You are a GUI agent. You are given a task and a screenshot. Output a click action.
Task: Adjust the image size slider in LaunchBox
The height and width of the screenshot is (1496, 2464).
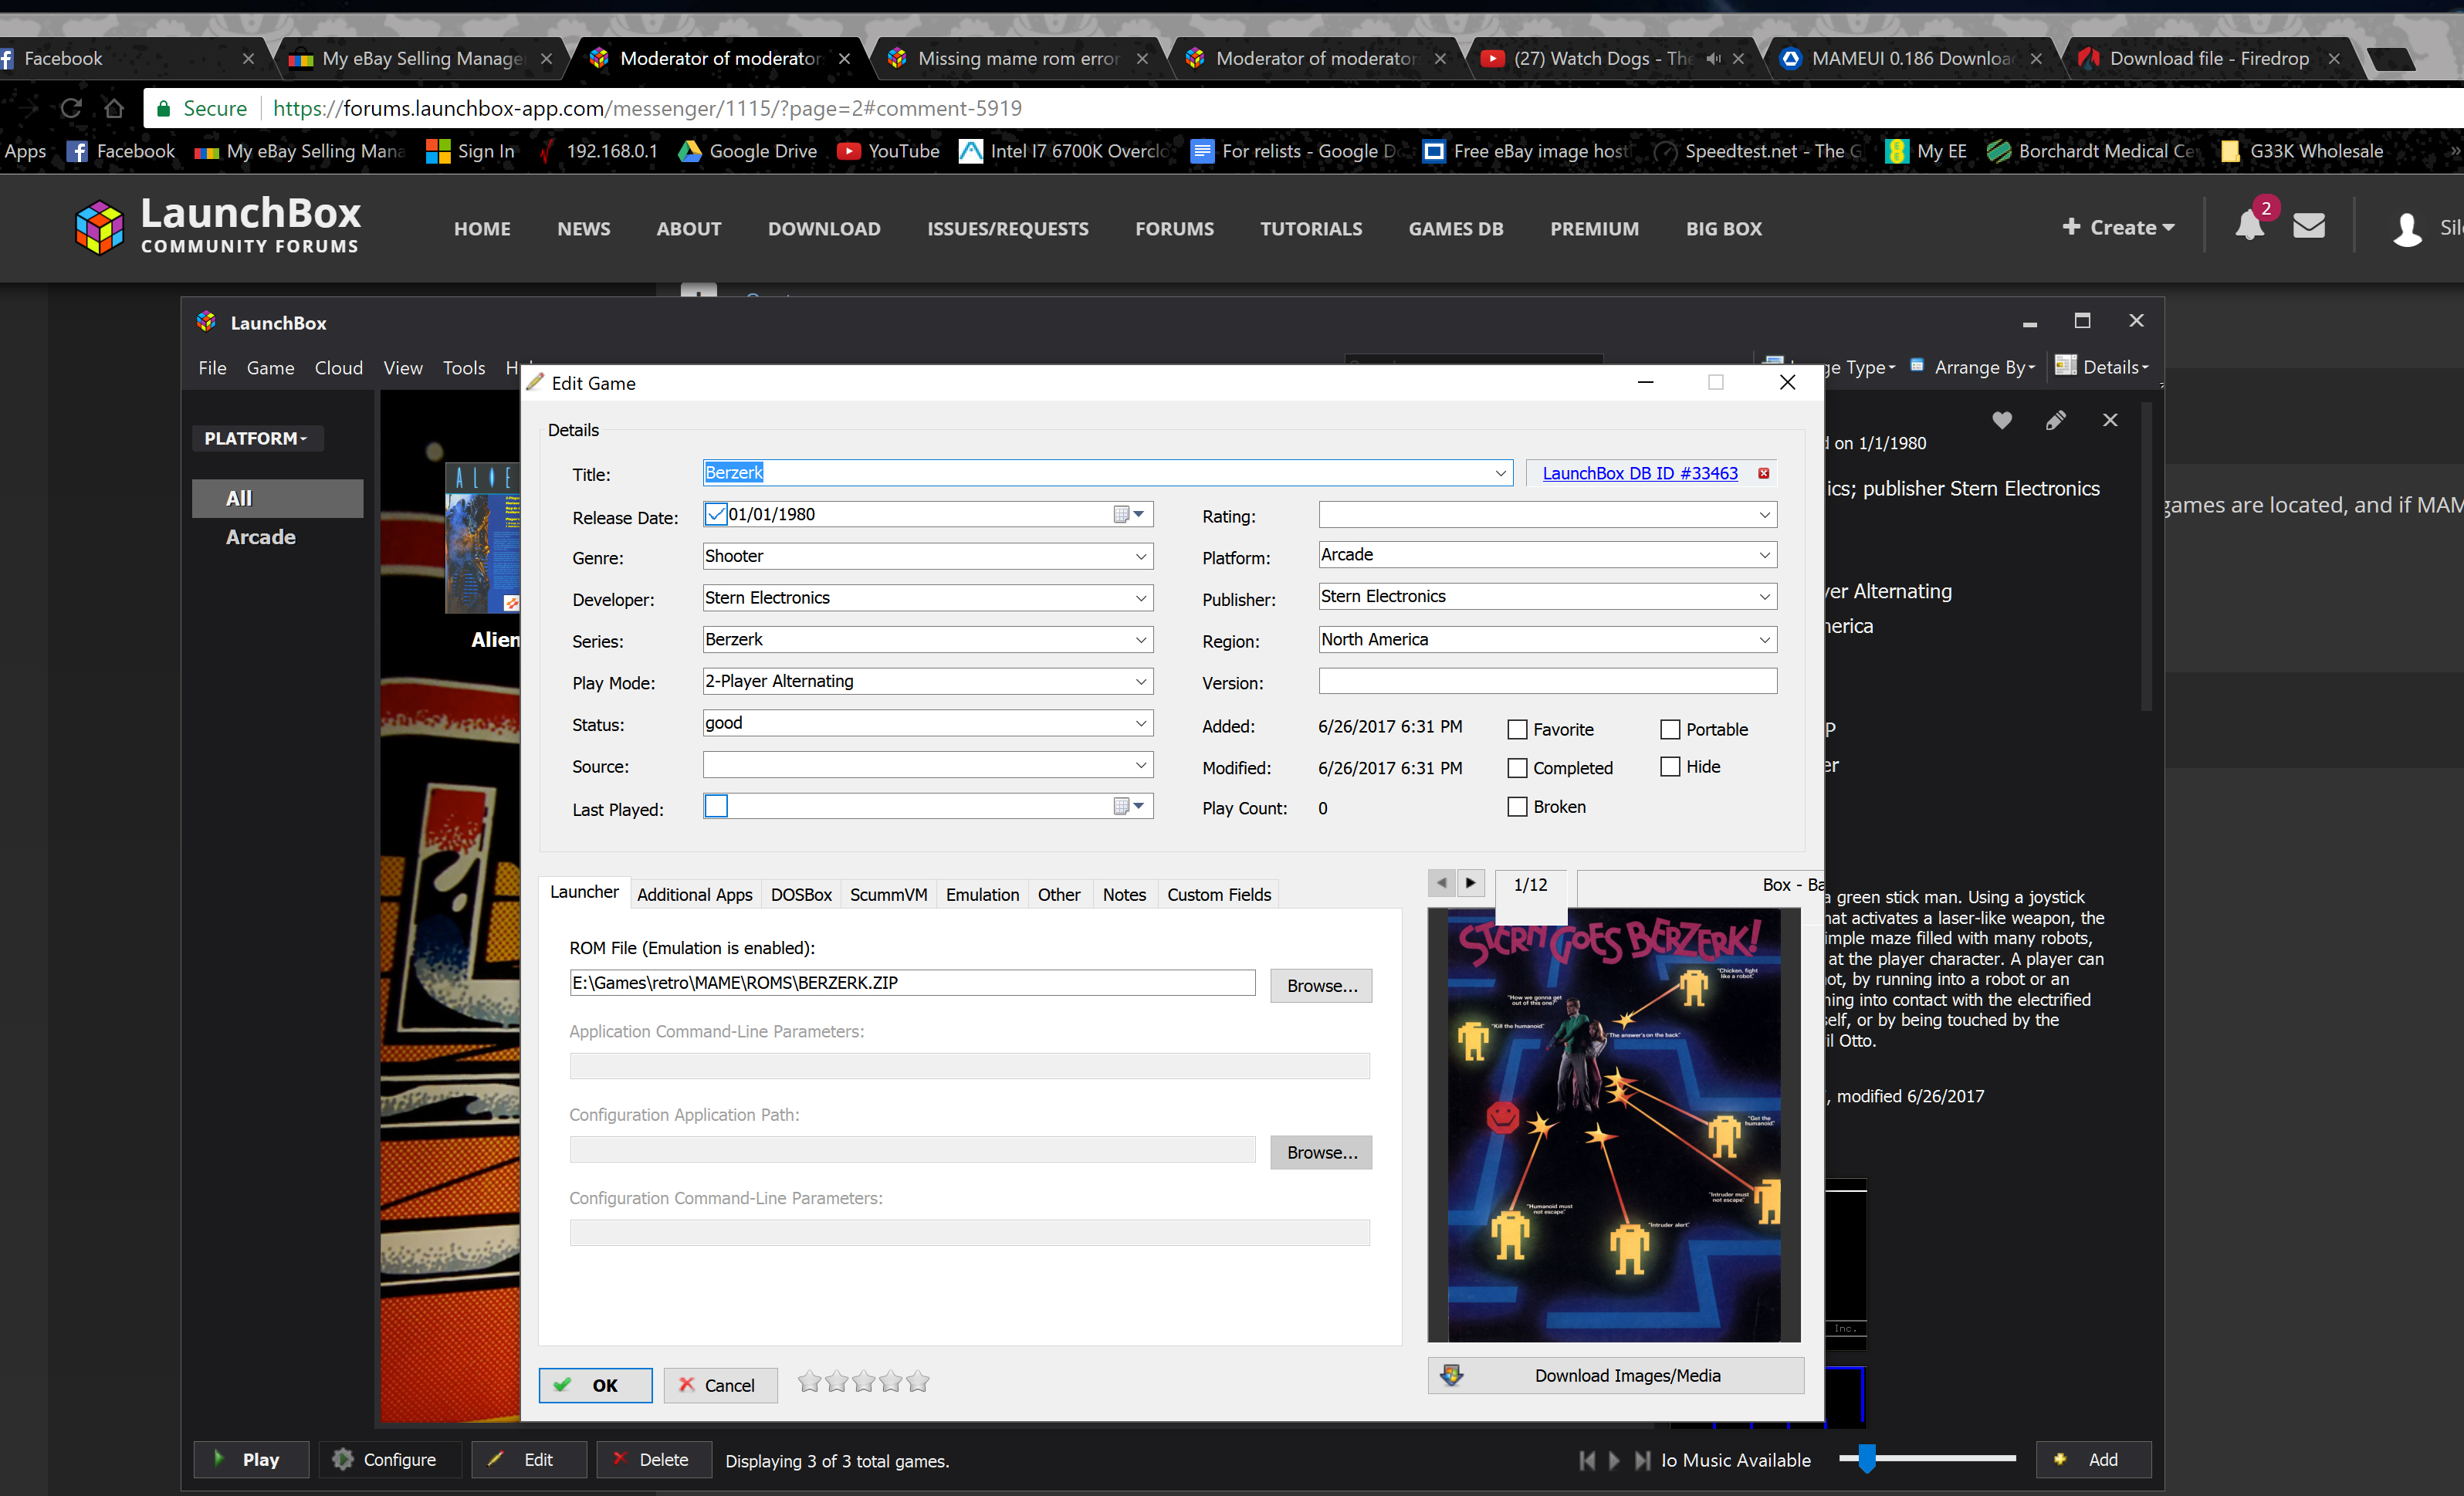tap(1866, 1458)
